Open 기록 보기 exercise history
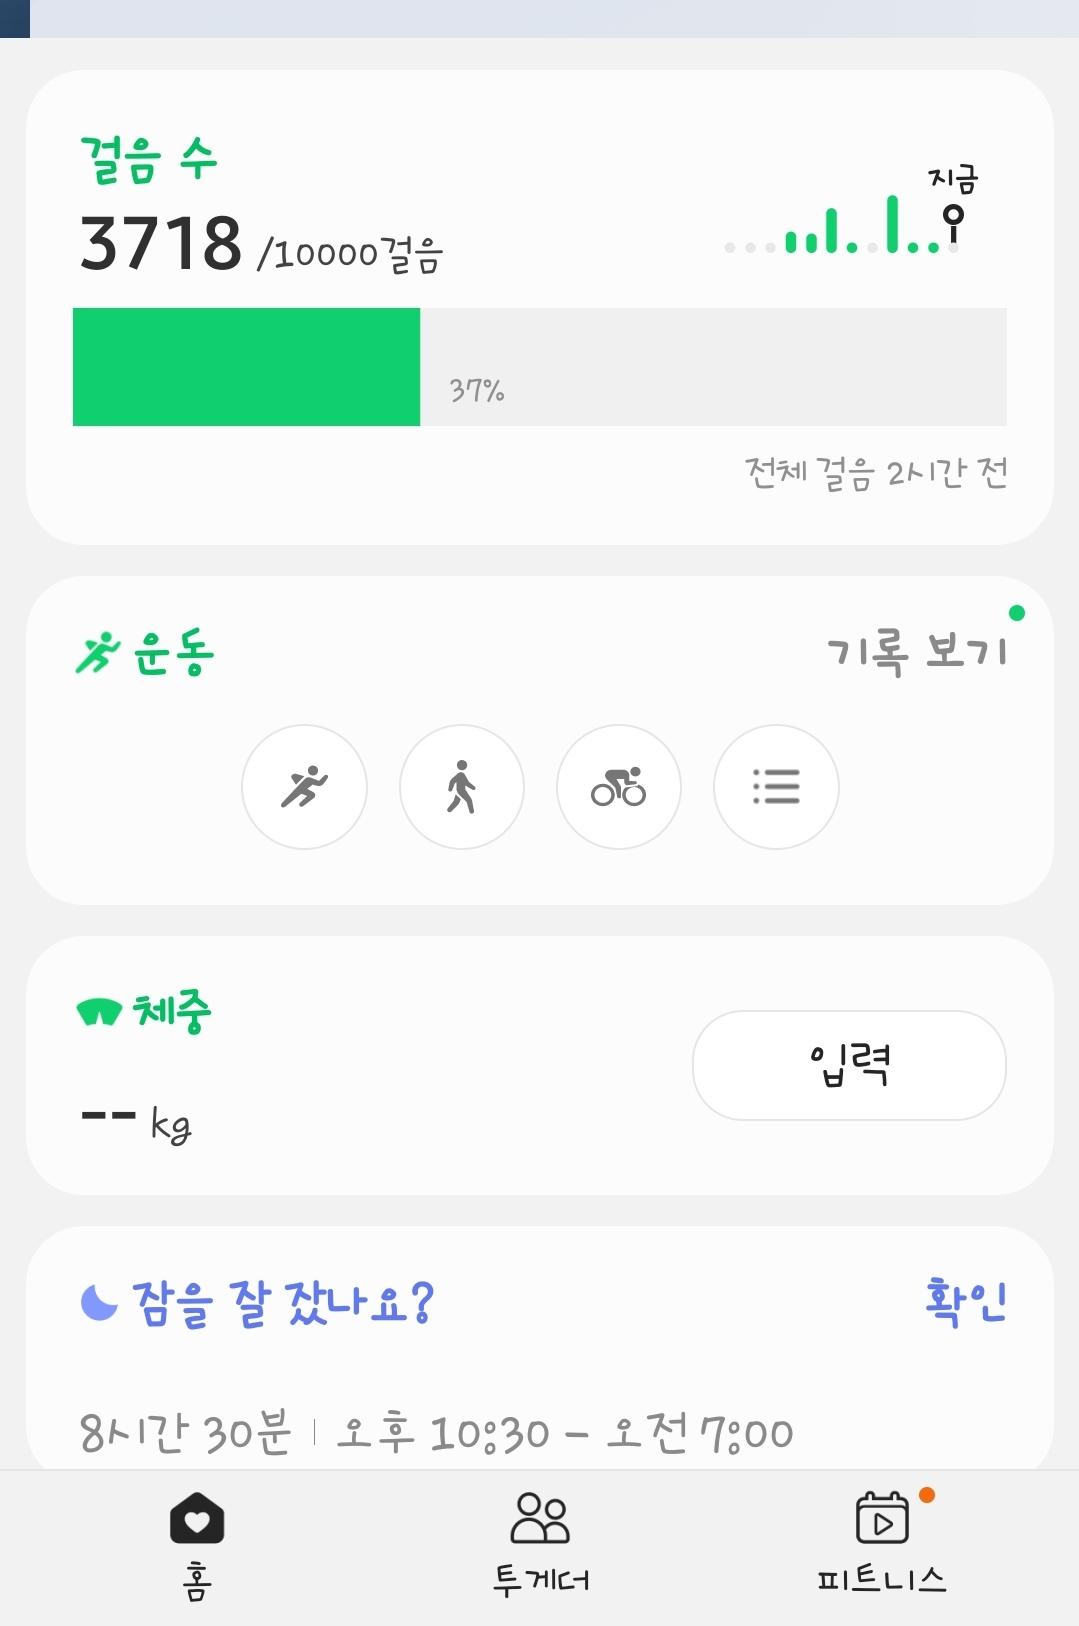The width and height of the screenshot is (1079, 1626). [917, 652]
